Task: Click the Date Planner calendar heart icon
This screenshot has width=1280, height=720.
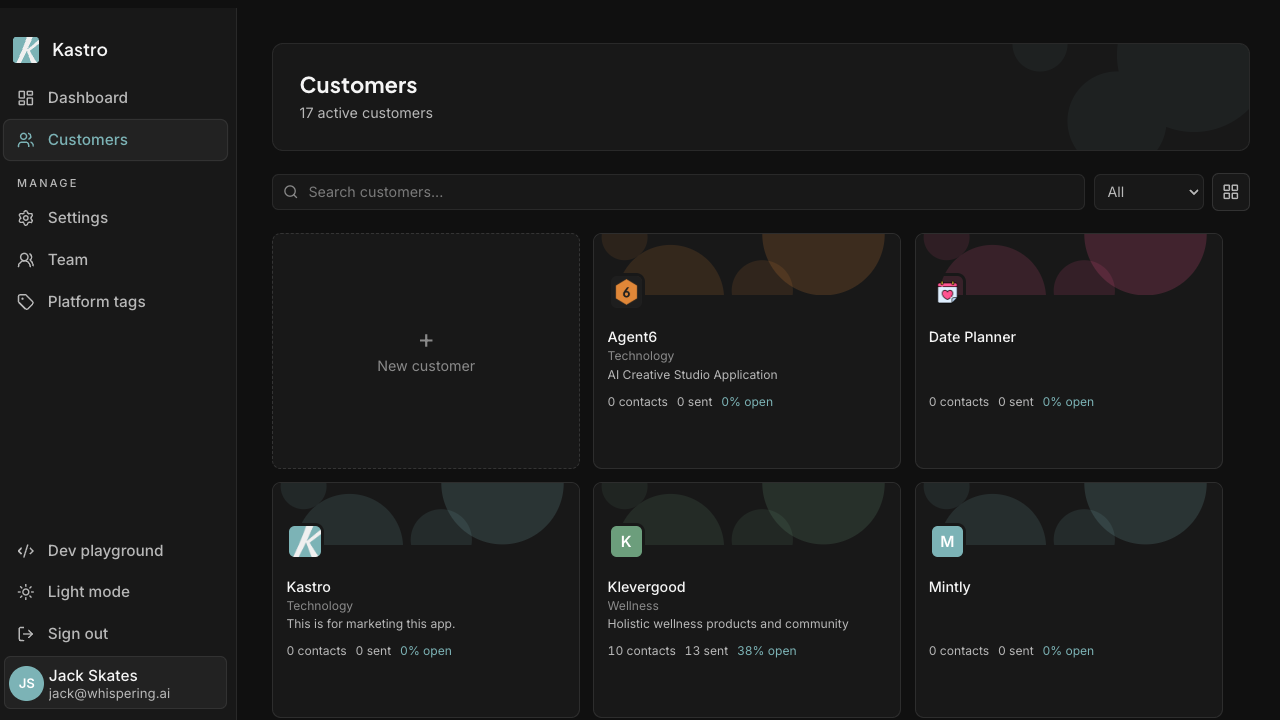Action: [x=947, y=292]
